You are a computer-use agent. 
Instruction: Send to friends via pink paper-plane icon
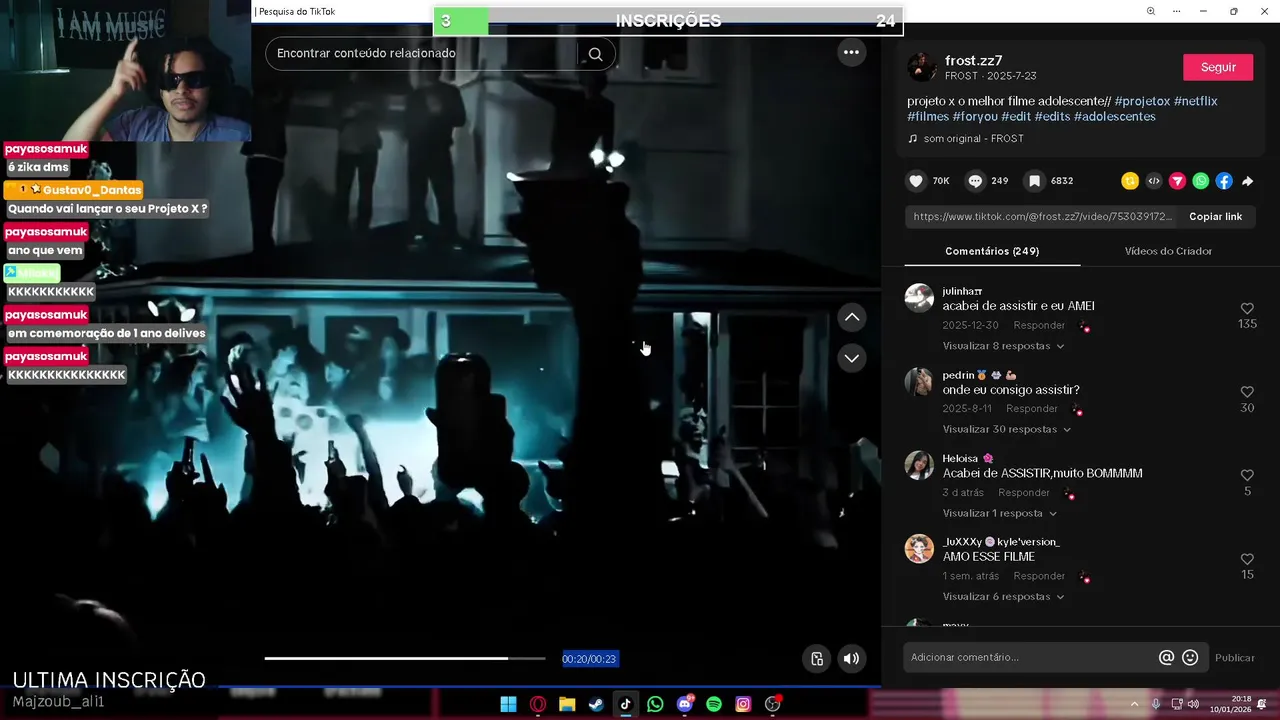coord(1177,181)
